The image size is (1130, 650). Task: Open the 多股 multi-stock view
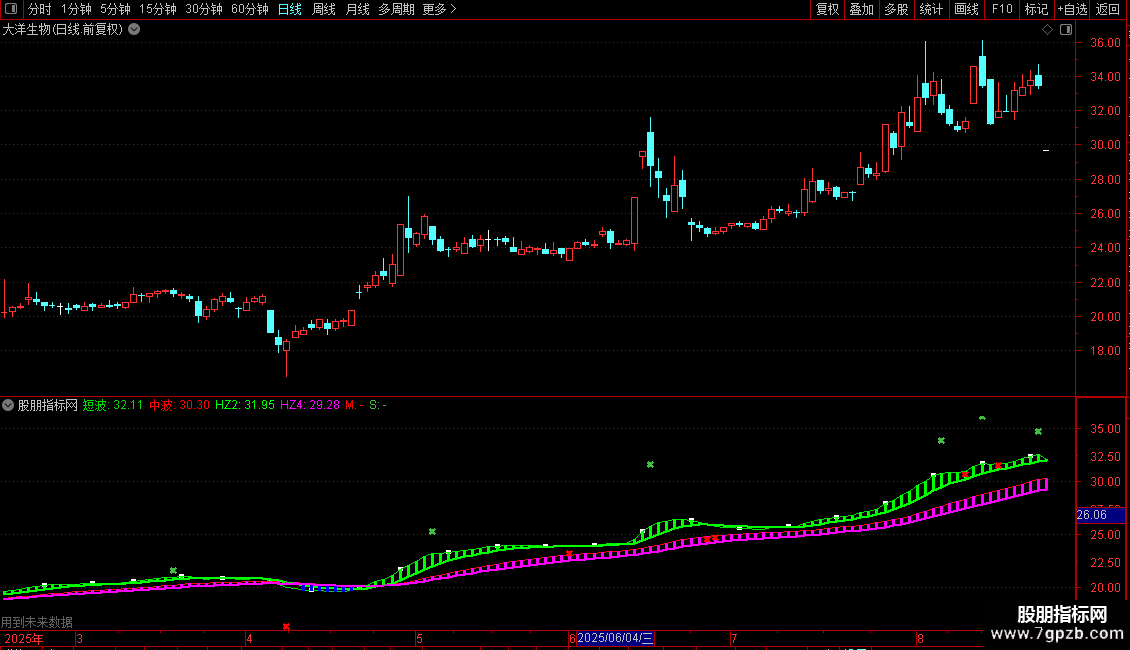pos(896,9)
